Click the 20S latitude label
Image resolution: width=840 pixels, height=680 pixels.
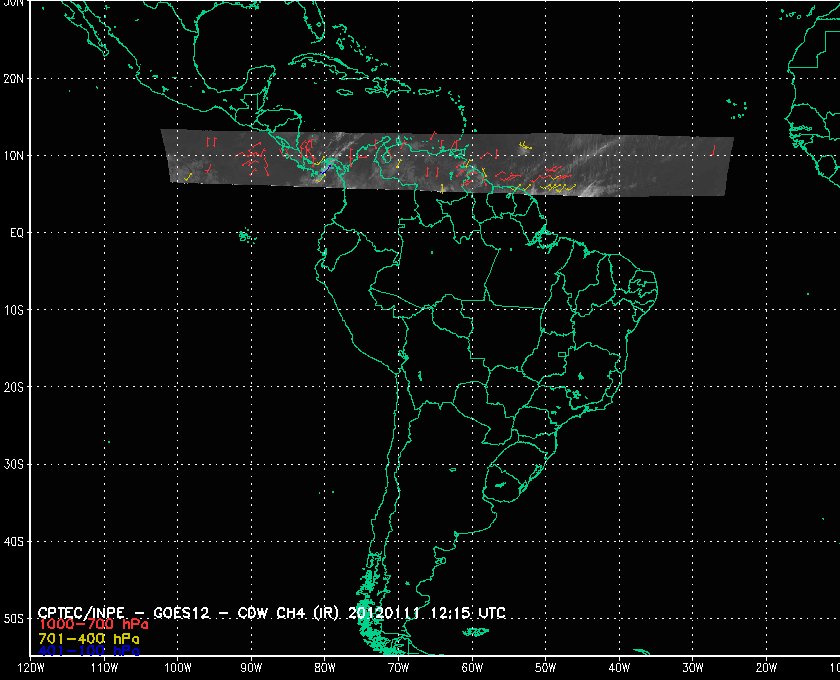pyautogui.click(x=13, y=387)
